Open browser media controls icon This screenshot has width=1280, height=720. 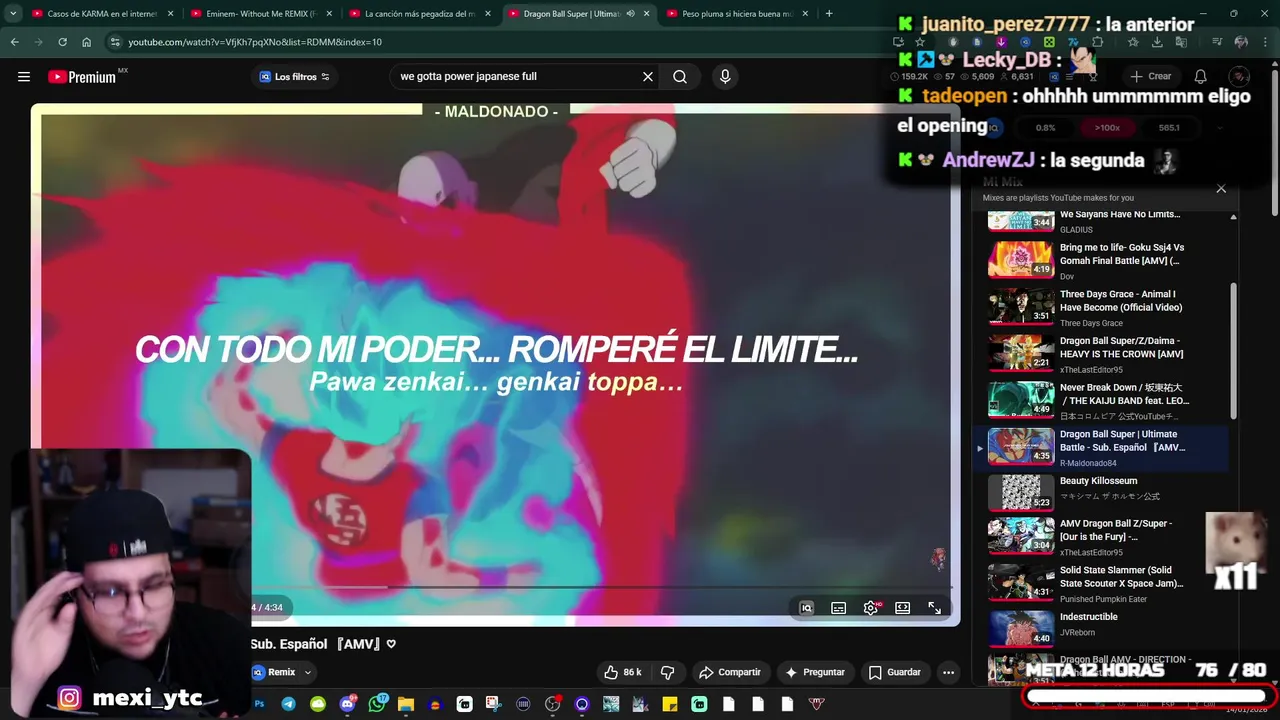click(1217, 42)
